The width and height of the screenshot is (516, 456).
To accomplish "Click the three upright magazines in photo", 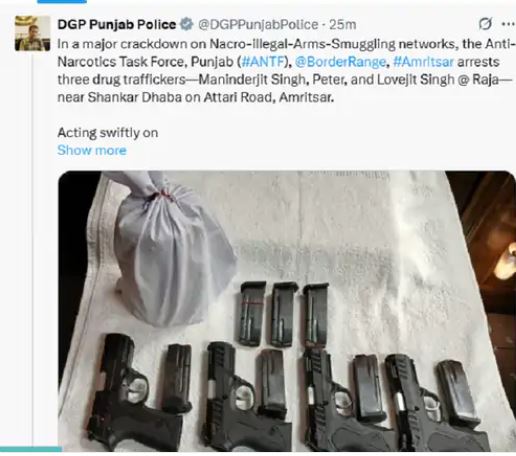I will click(283, 314).
